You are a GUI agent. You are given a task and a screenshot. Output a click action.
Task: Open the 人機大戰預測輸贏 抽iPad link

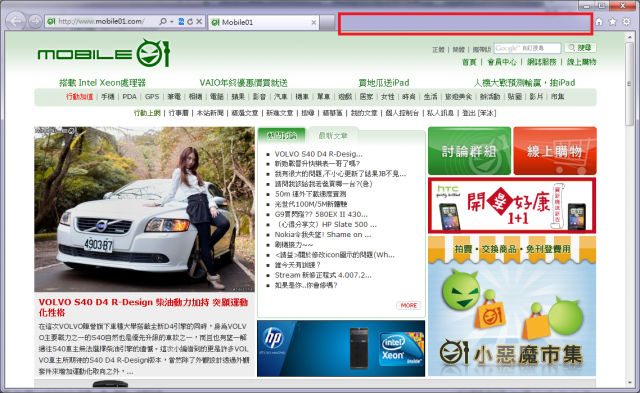tap(524, 83)
